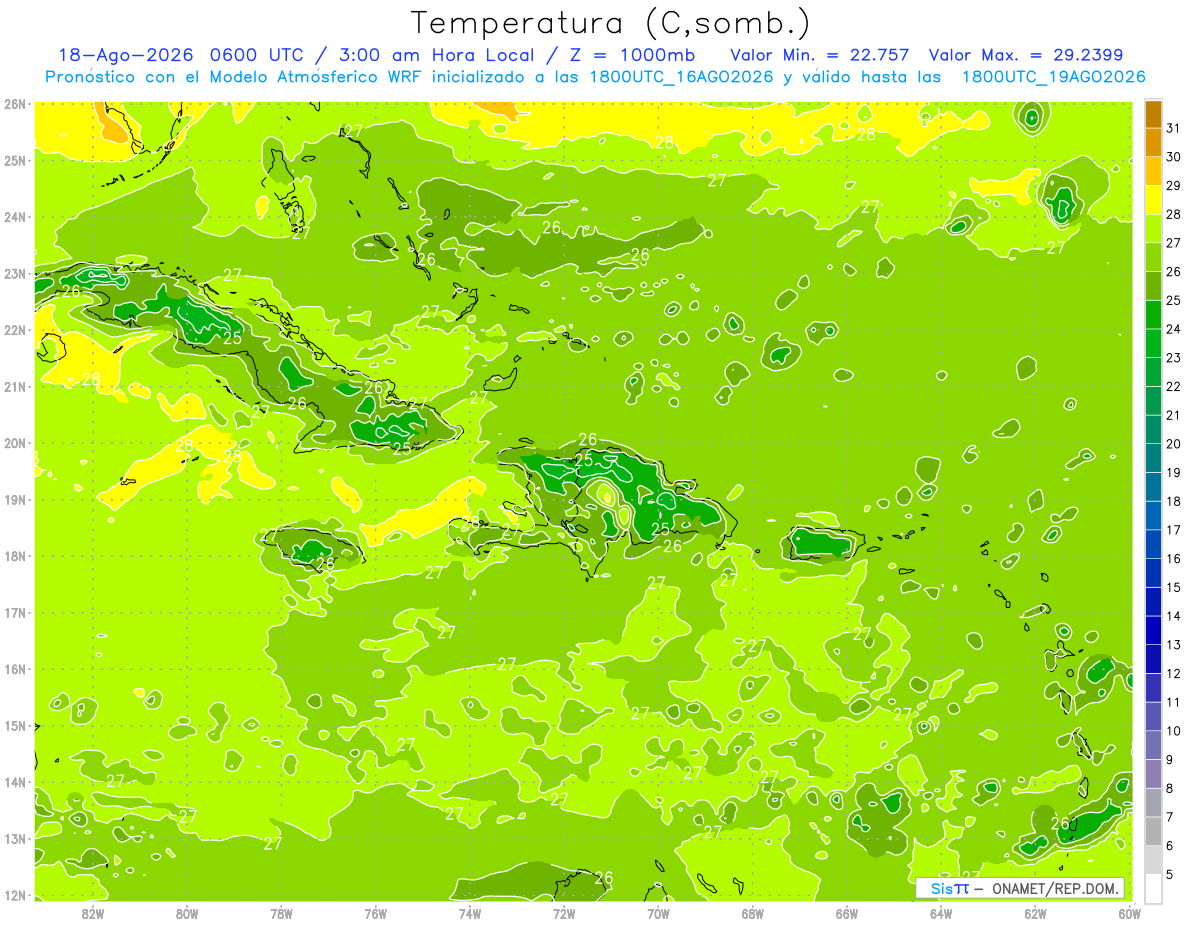Screen dimensions: 1200x927
Task: Click the yellow legend band between 28 and 29
Action: point(1153,200)
